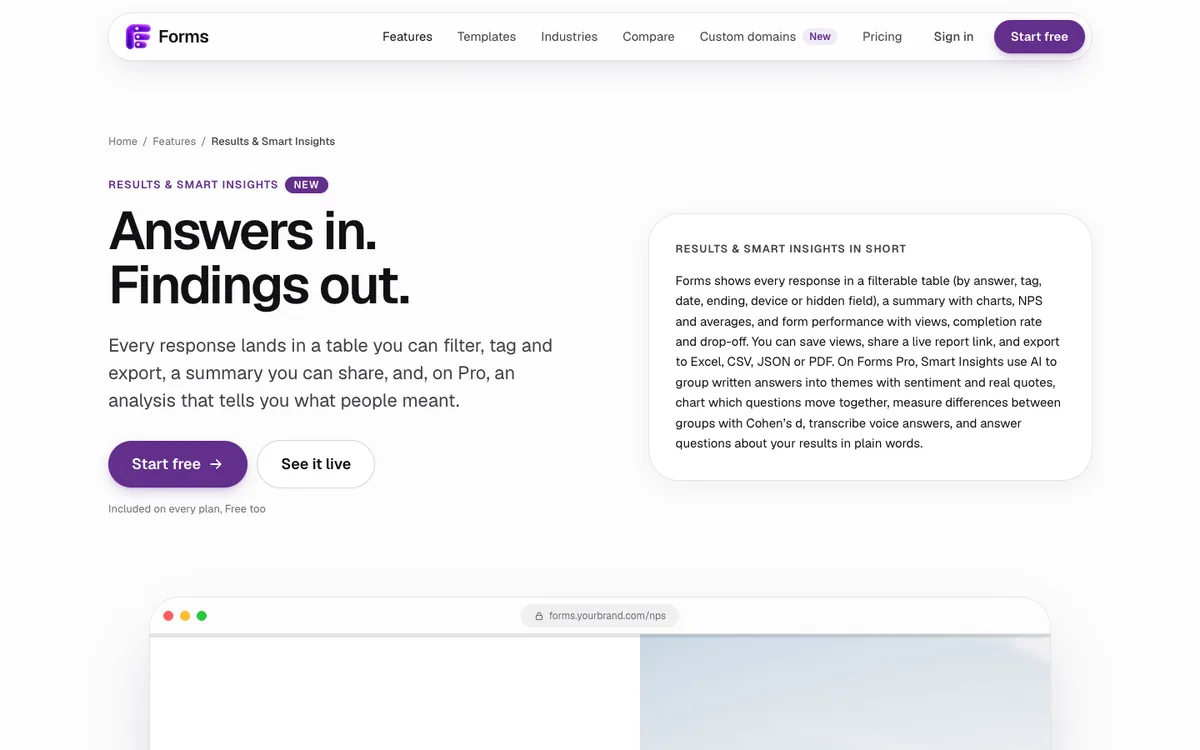Click the photo panel in the mockup
The image size is (1200, 750).
point(845,693)
